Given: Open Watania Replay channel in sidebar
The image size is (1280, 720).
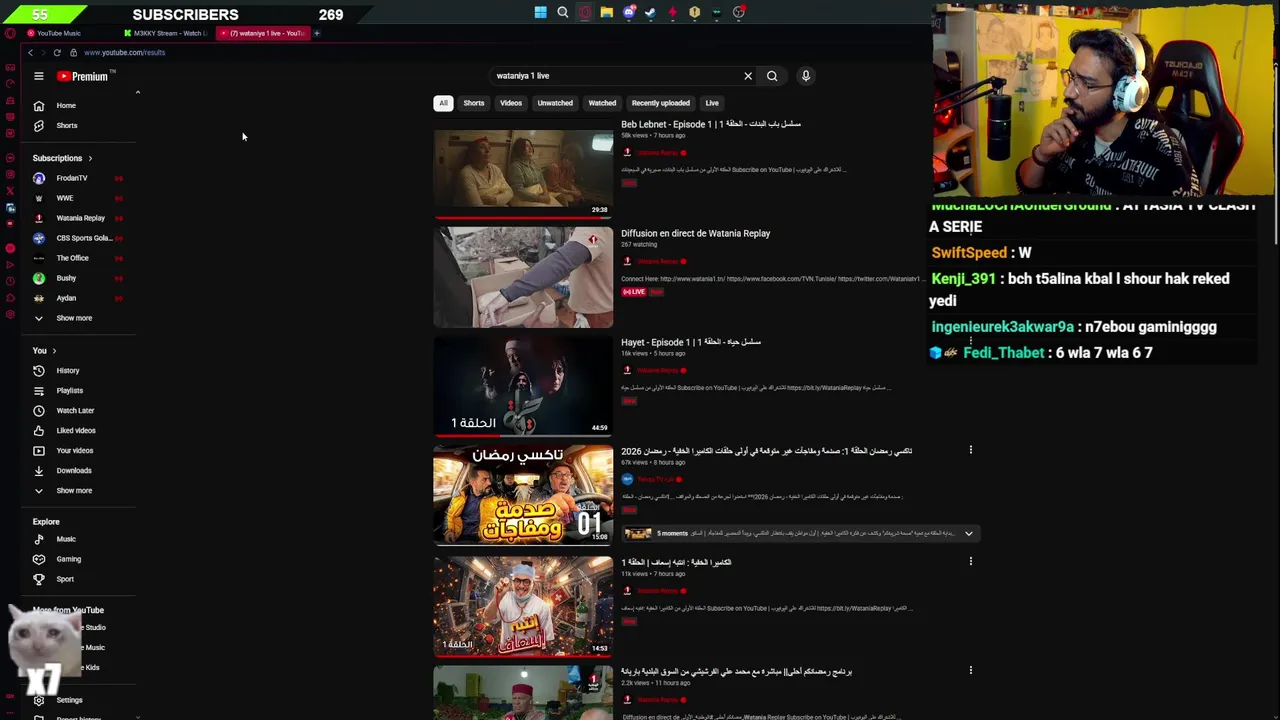Looking at the screenshot, I should click(78, 218).
